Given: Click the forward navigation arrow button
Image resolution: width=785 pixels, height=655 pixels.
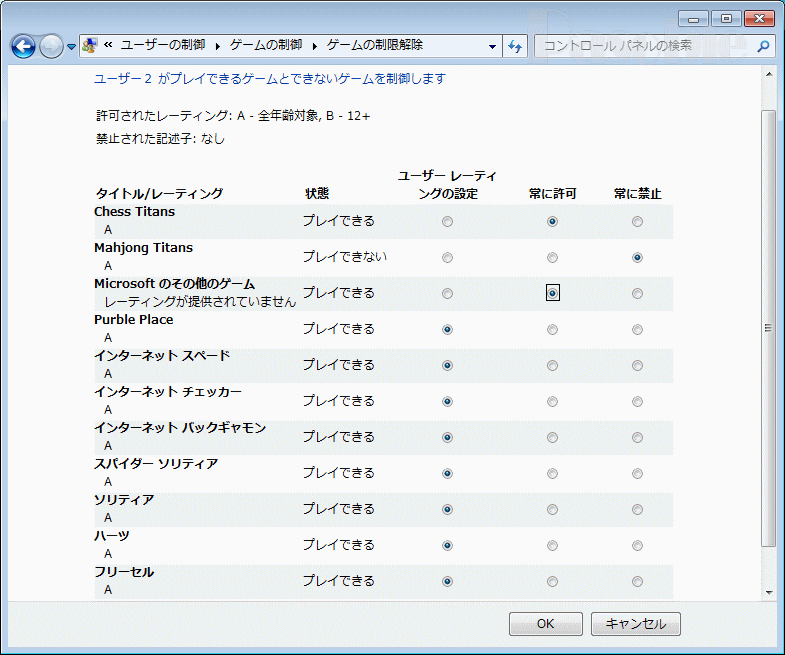Looking at the screenshot, I should 51,47.
